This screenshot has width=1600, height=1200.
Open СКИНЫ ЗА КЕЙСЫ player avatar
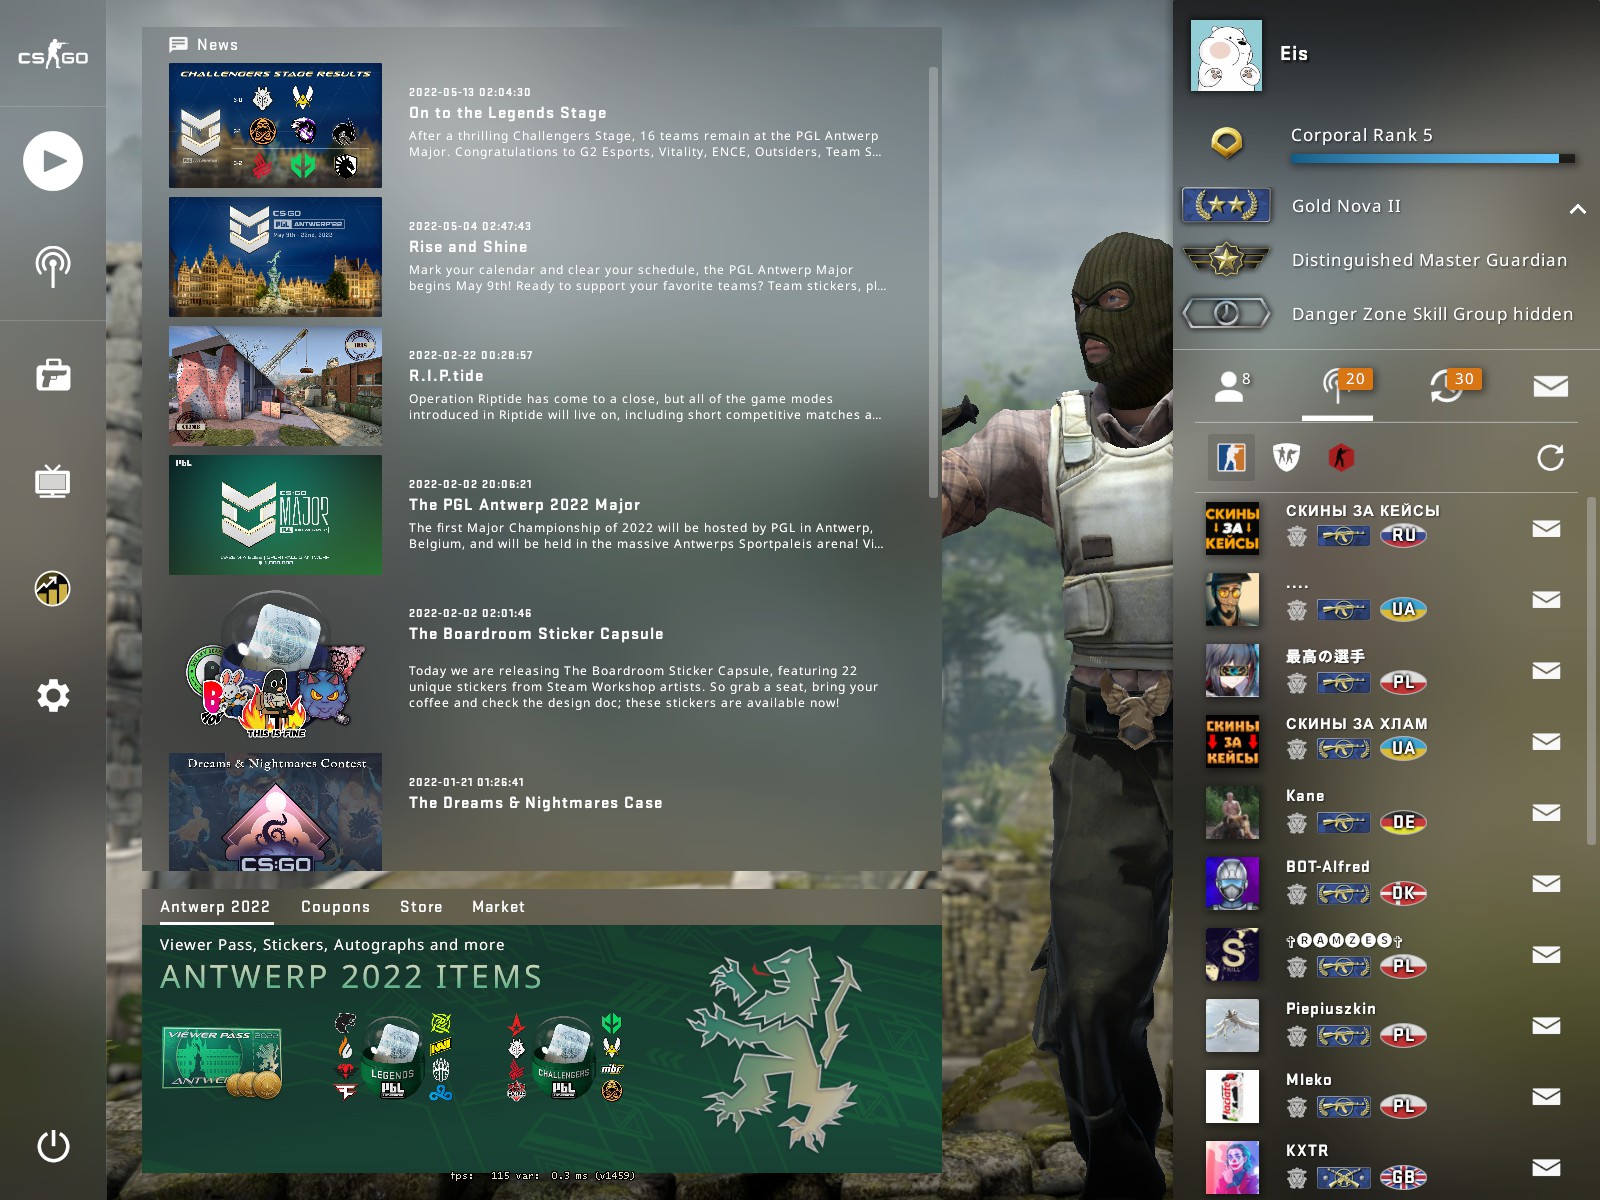tap(1232, 528)
